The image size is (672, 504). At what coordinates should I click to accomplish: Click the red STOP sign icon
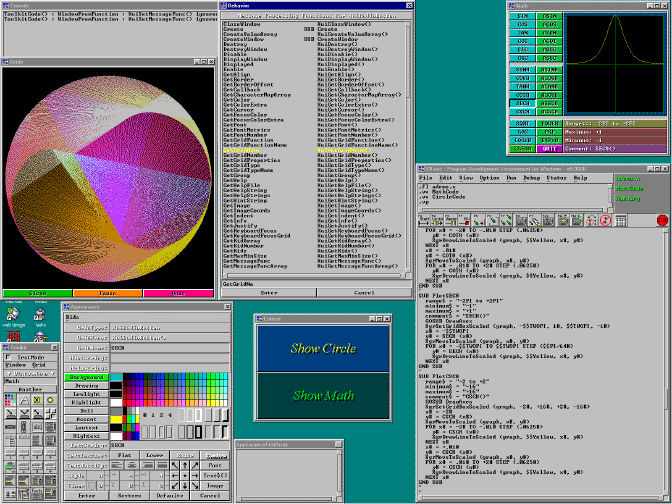click(x=662, y=220)
